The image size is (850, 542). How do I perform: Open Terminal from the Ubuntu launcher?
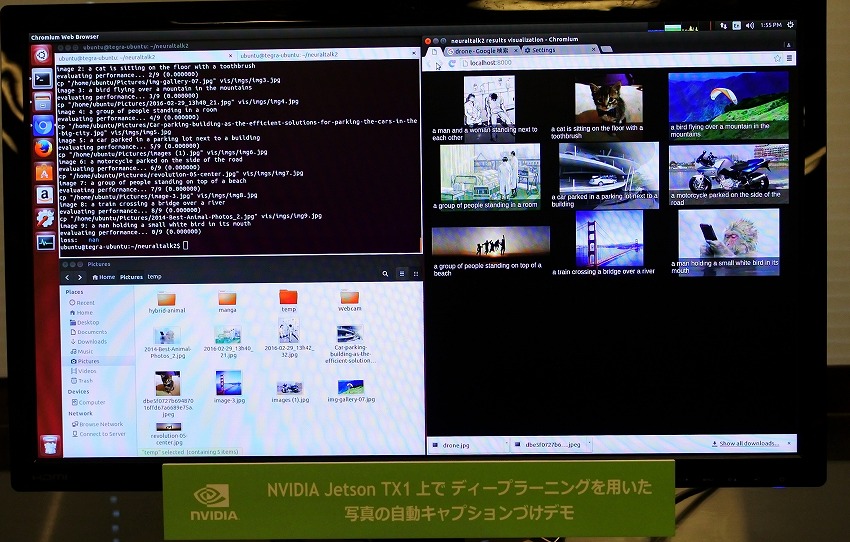pyautogui.click(x=42, y=77)
